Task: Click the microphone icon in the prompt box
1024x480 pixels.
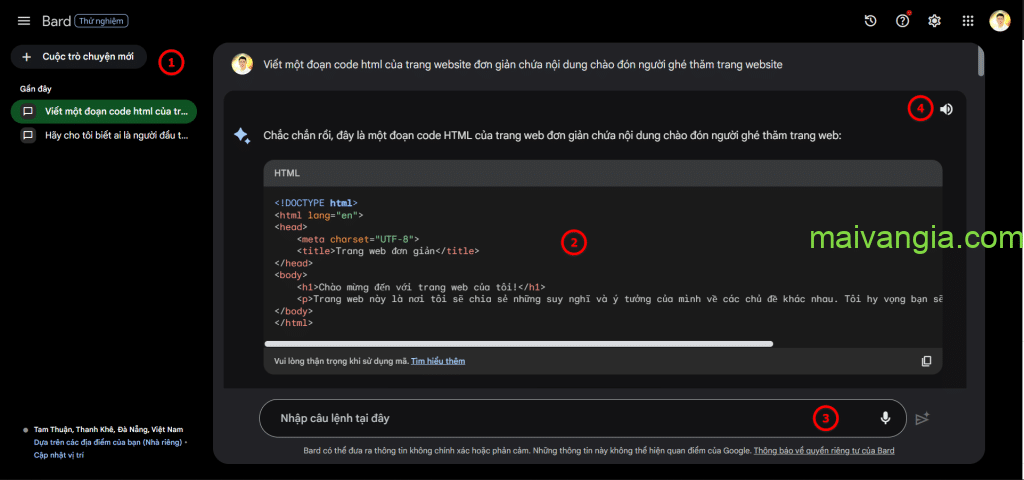Action: pos(885,418)
